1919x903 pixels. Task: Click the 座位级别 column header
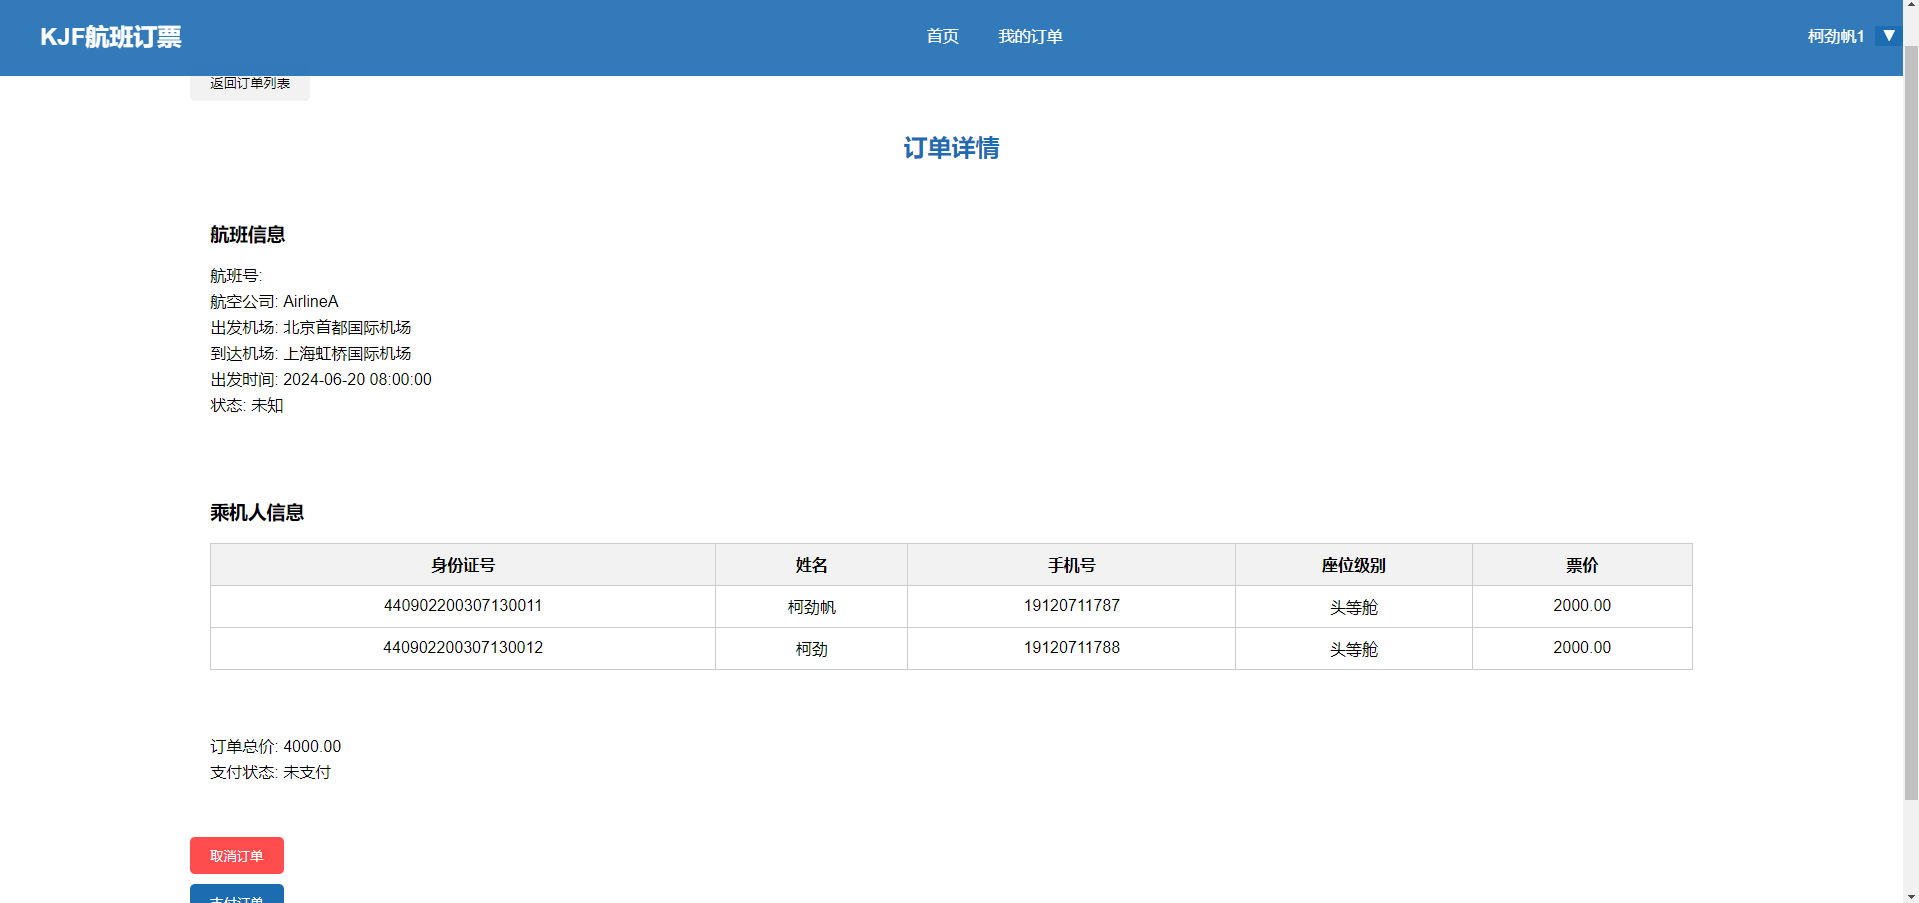1353,565
